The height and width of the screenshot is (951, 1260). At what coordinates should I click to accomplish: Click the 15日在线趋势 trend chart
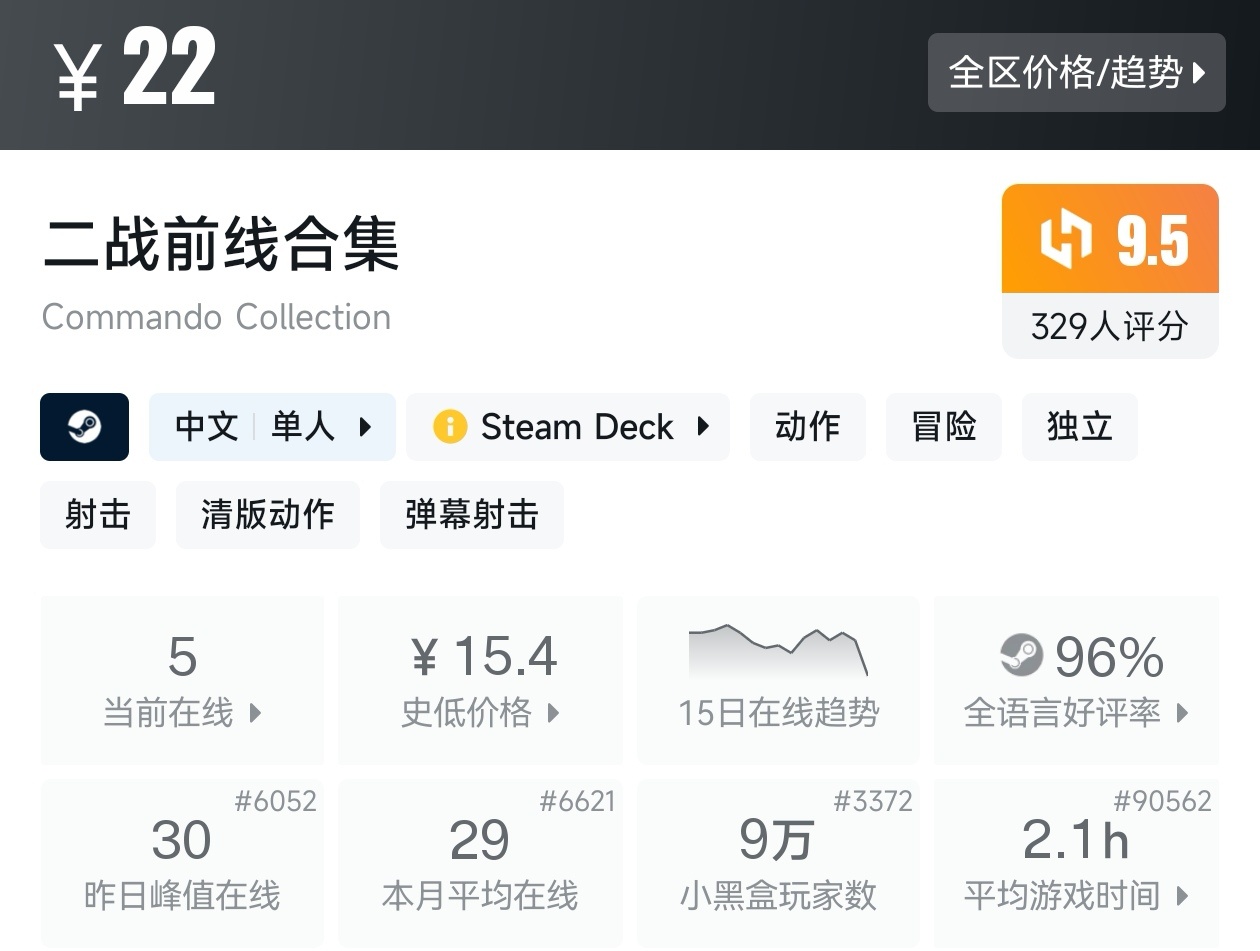778,680
